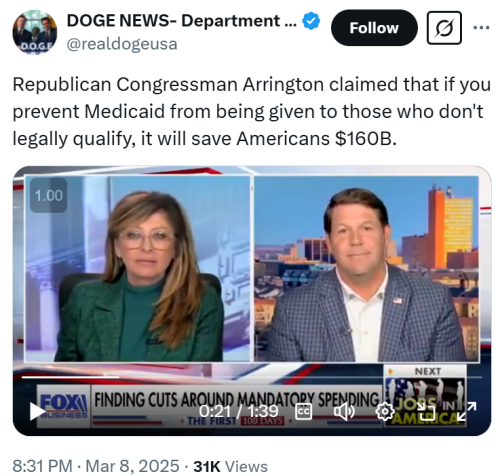Open the 8:31 PM · Mar 8, 2025 timestamp
500x476 pixels.
pyautogui.click(x=96, y=466)
